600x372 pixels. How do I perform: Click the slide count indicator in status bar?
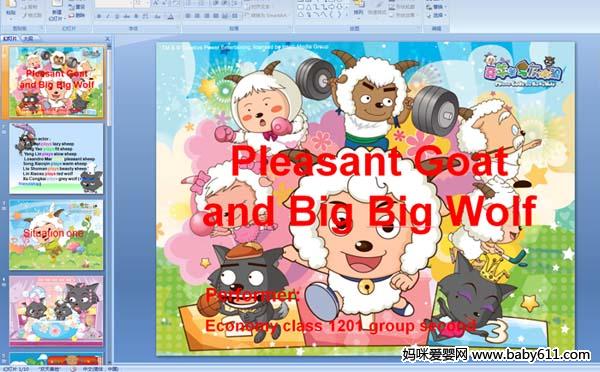coord(16,369)
